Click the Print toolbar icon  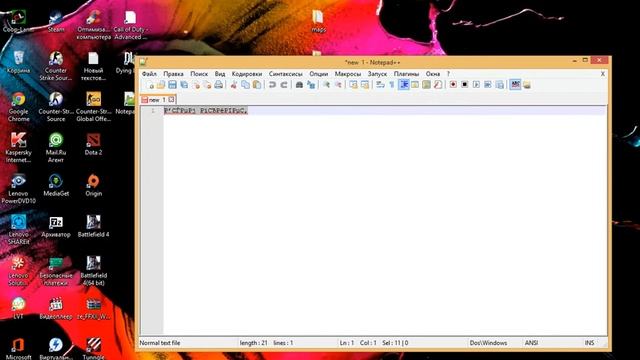(219, 85)
